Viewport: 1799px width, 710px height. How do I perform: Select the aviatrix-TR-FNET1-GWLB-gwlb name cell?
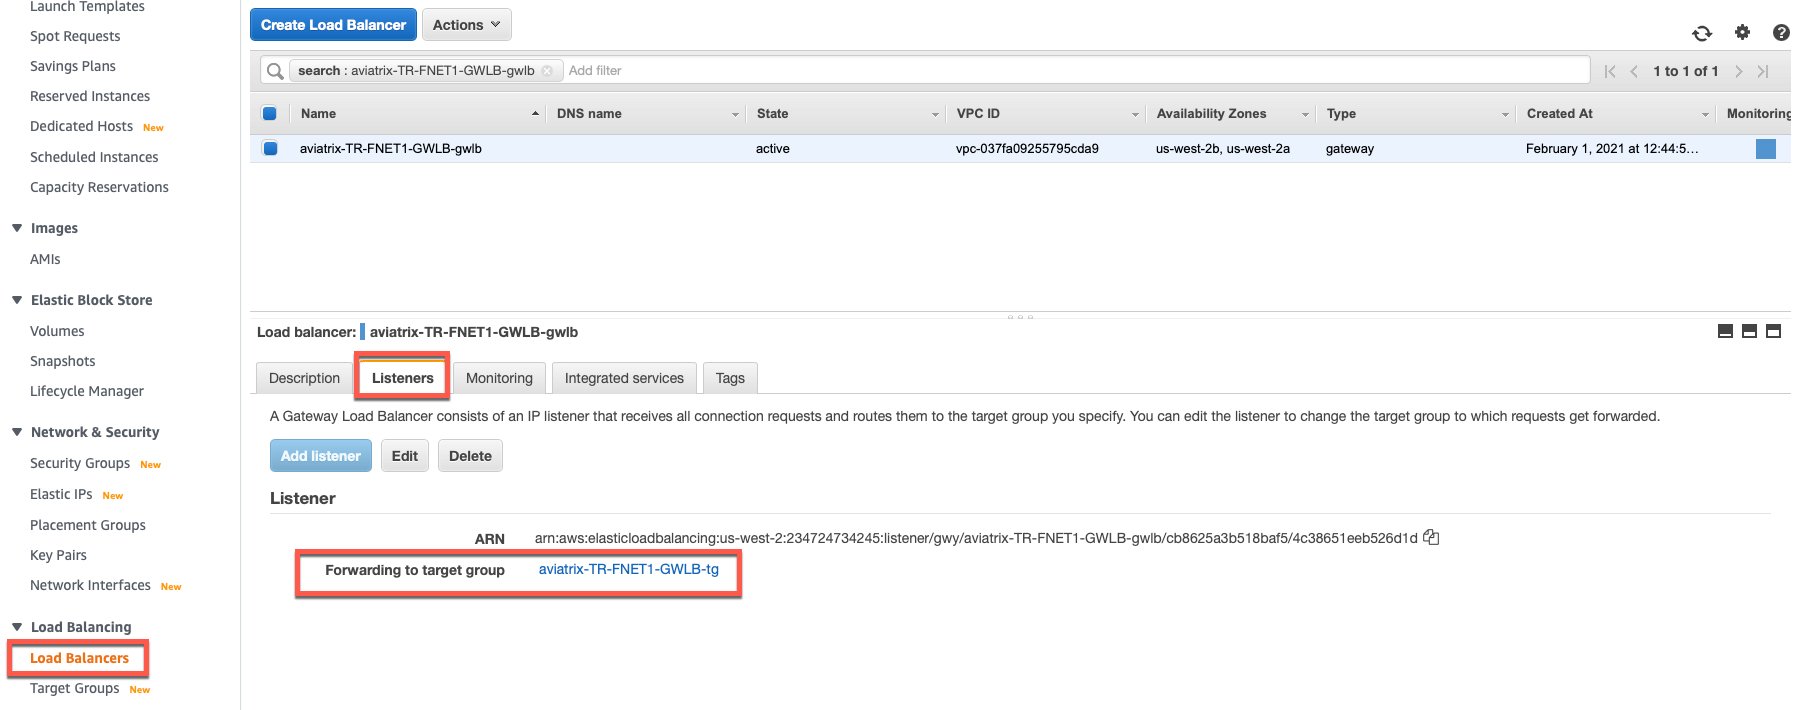[x=391, y=149]
